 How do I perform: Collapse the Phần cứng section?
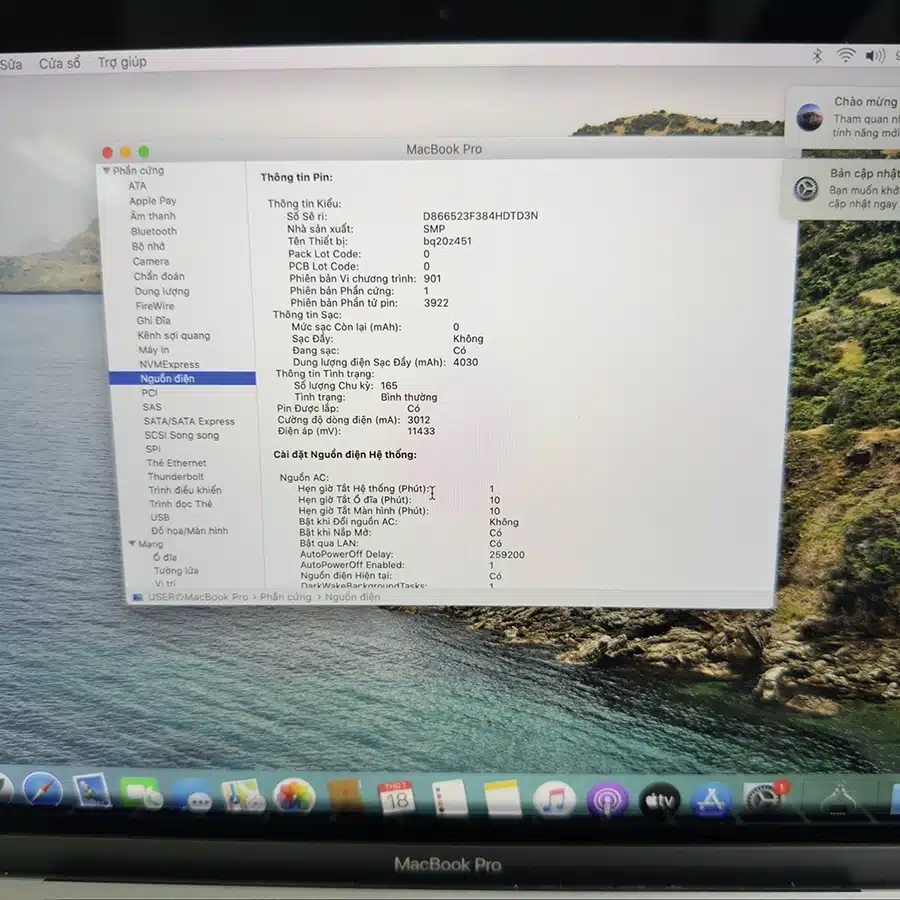coord(107,170)
